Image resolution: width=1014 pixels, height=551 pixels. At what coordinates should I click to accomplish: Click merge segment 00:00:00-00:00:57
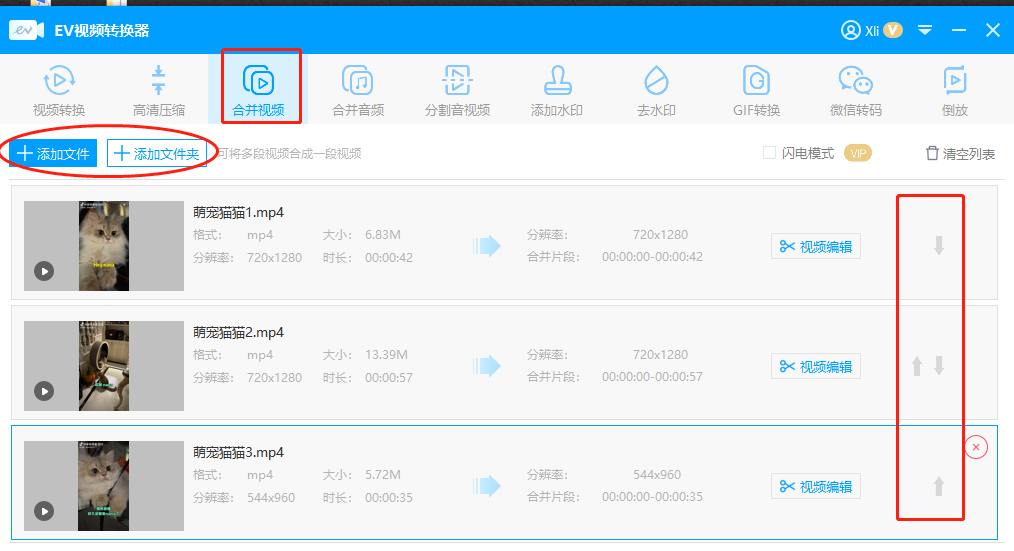point(652,377)
